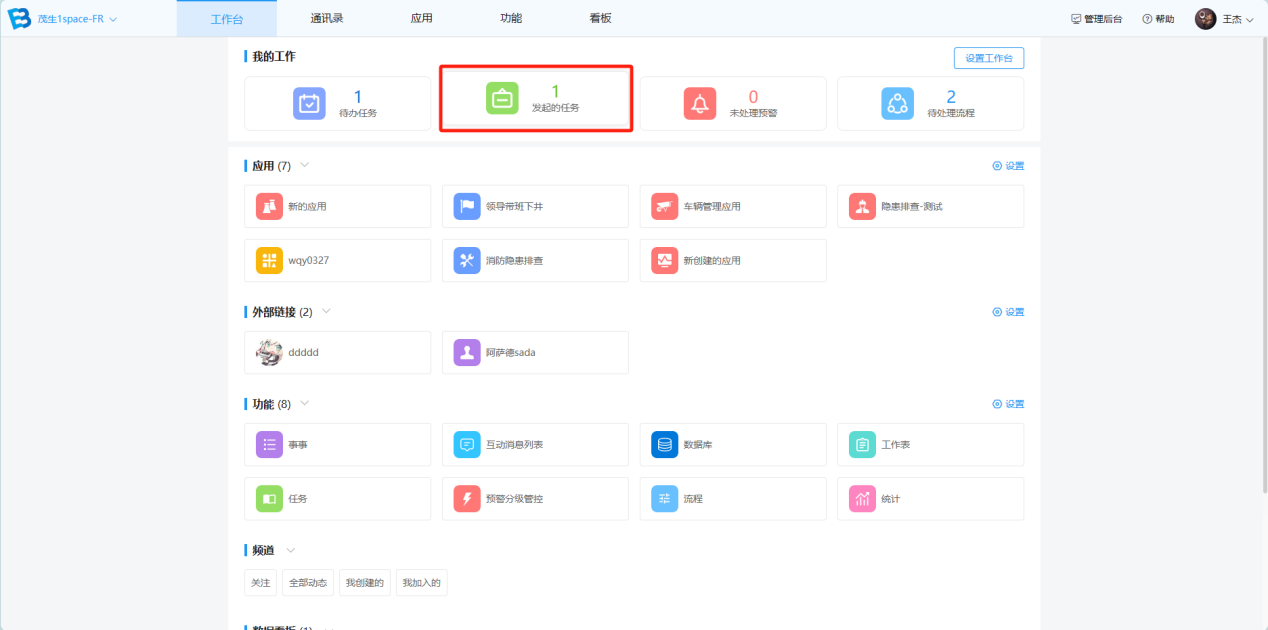Open the ddddd external link thumbnail
The image size is (1268, 630).
(x=270, y=352)
